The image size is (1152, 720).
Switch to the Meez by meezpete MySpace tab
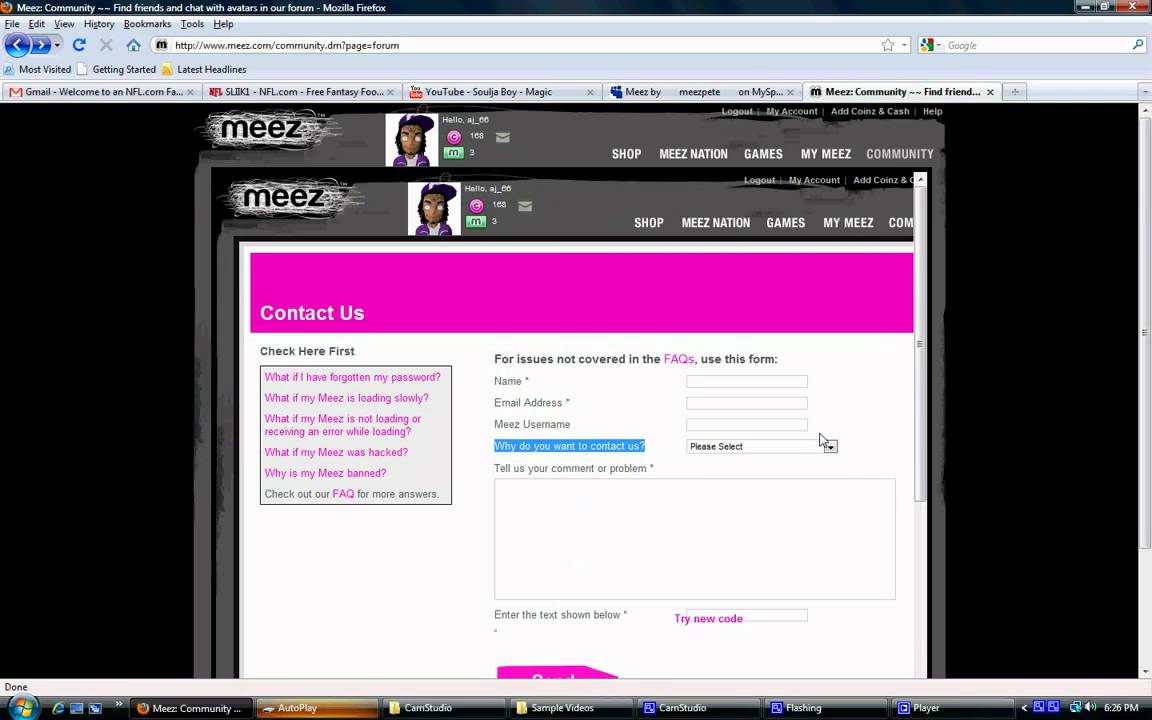click(x=702, y=92)
